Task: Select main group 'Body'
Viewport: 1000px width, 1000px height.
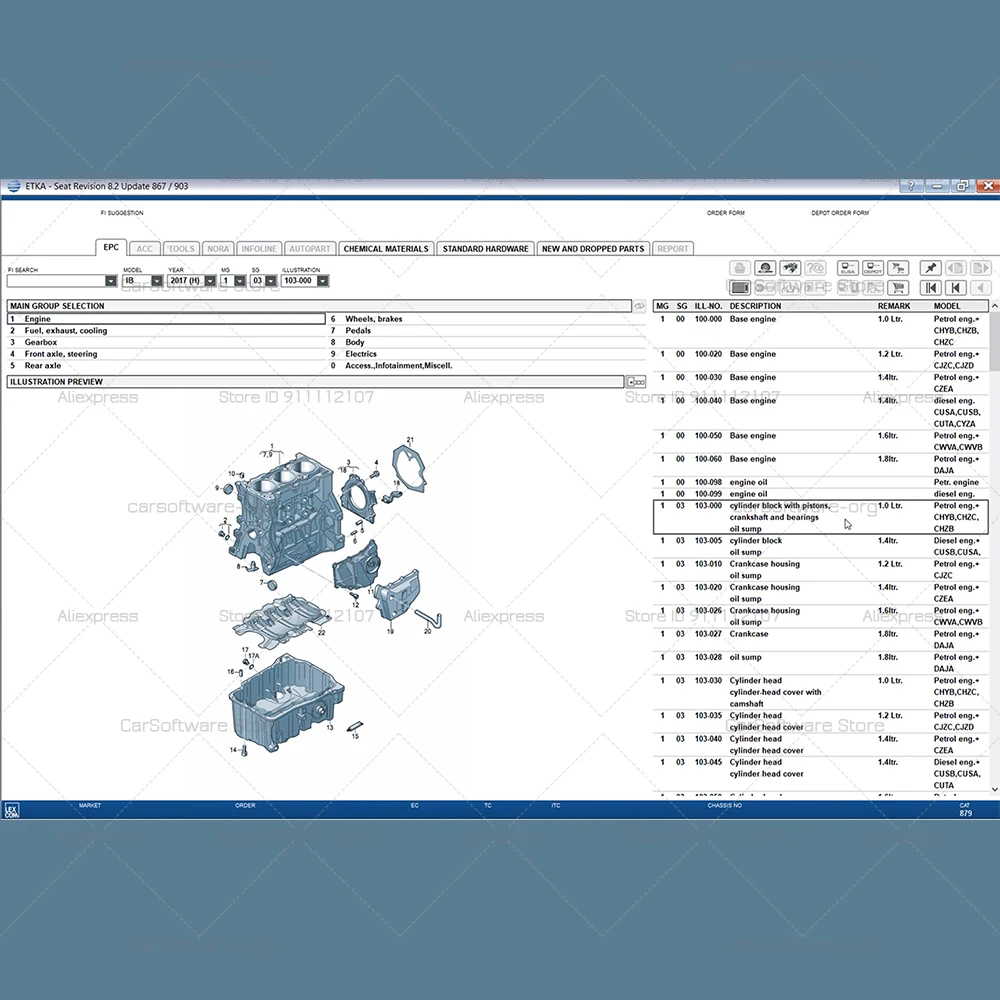Action: pos(487,342)
